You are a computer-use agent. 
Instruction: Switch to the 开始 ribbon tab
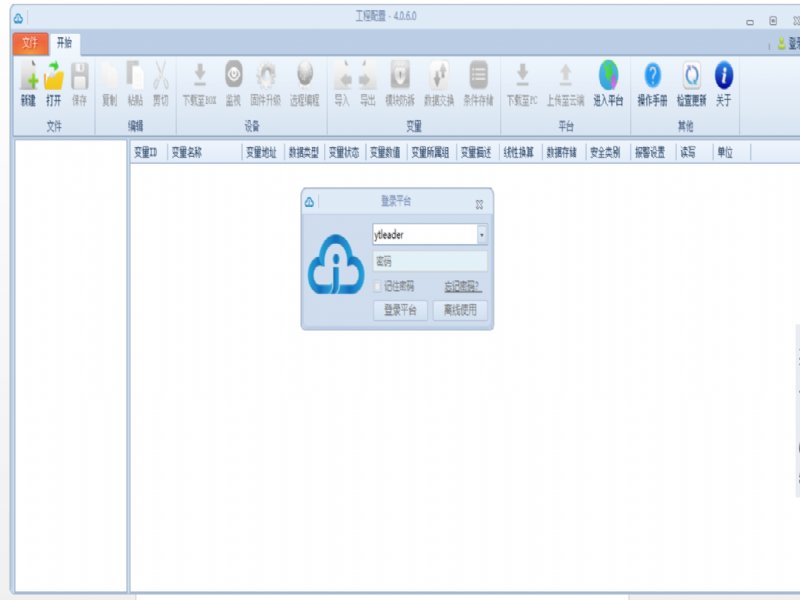coord(64,43)
